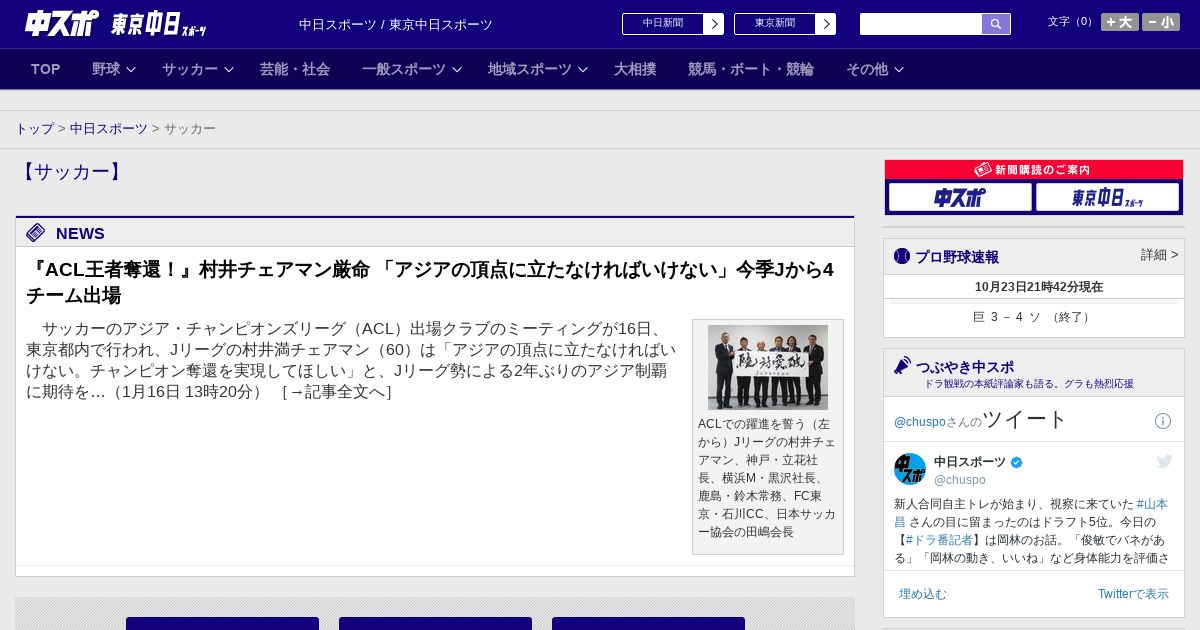Open the ACL meeting photo thumbnail
The image size is (1200, 630).
click(x=768, y=367)
